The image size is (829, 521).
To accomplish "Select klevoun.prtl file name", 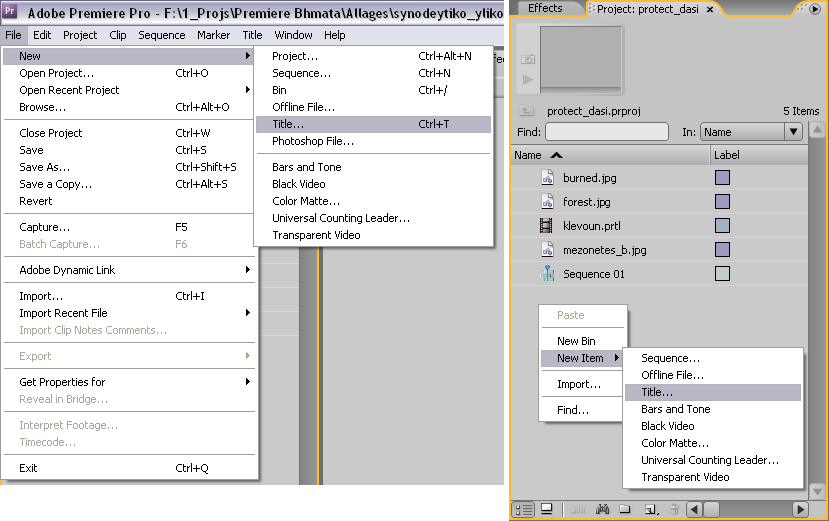I will (x=592, y=226).
